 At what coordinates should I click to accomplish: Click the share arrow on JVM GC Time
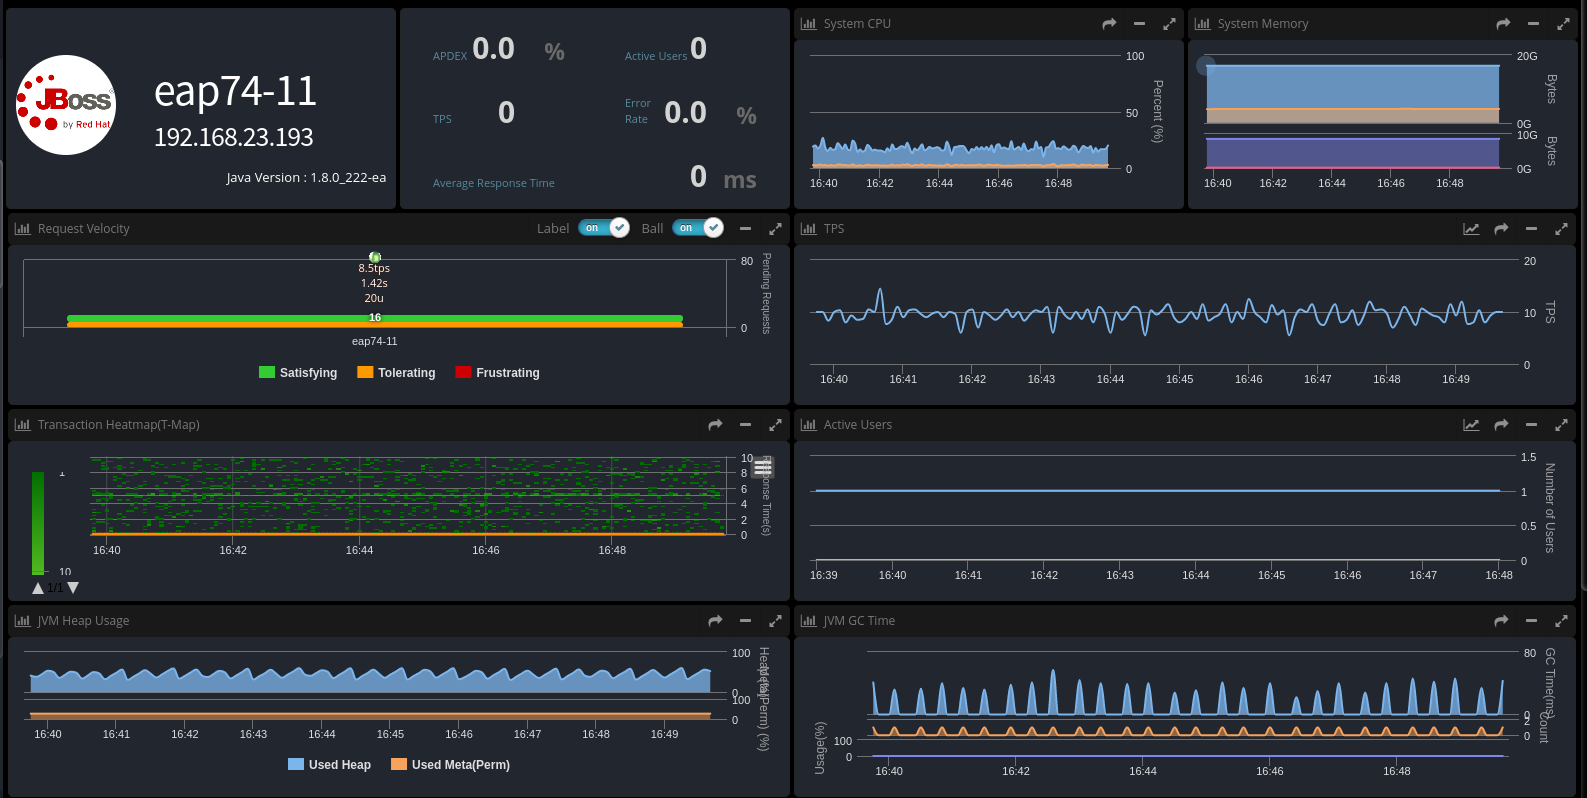point(1501,621)
